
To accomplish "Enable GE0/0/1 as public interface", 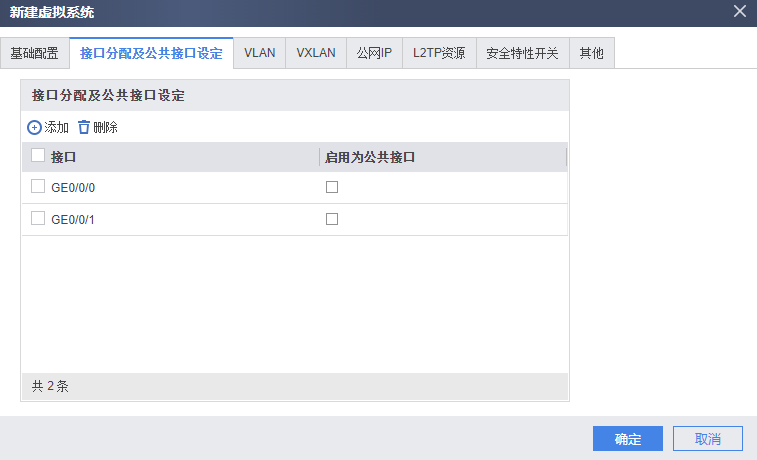I will (x=332, y=219).
